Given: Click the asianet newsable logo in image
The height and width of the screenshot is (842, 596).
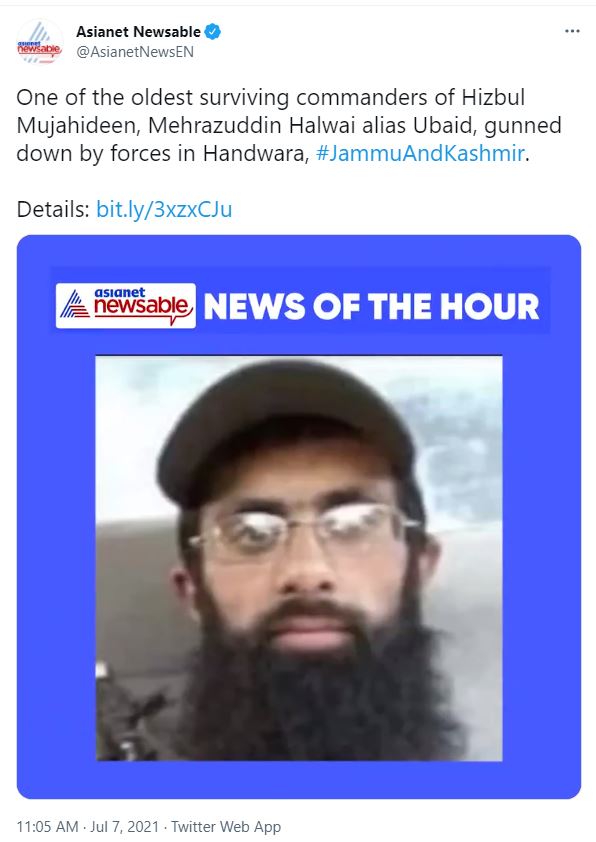Looking at the screenshot, I should [126, 306].
